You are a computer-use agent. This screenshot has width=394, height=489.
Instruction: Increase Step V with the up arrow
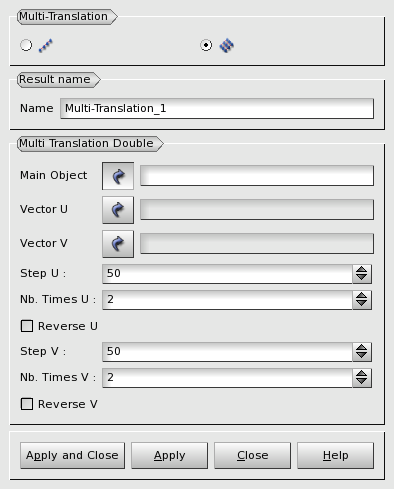362,347
